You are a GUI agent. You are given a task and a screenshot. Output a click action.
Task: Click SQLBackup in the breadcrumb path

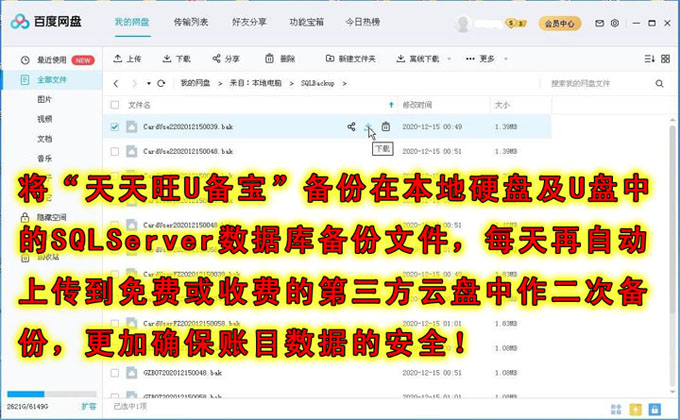[x=317, y=83]
